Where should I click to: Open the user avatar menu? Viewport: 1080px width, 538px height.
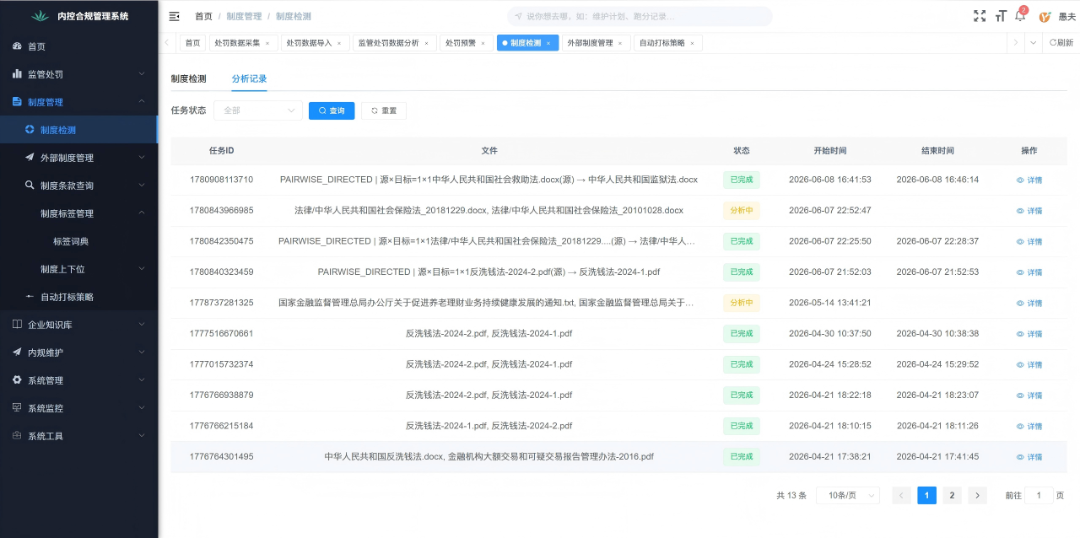(x=1045, y=17)
